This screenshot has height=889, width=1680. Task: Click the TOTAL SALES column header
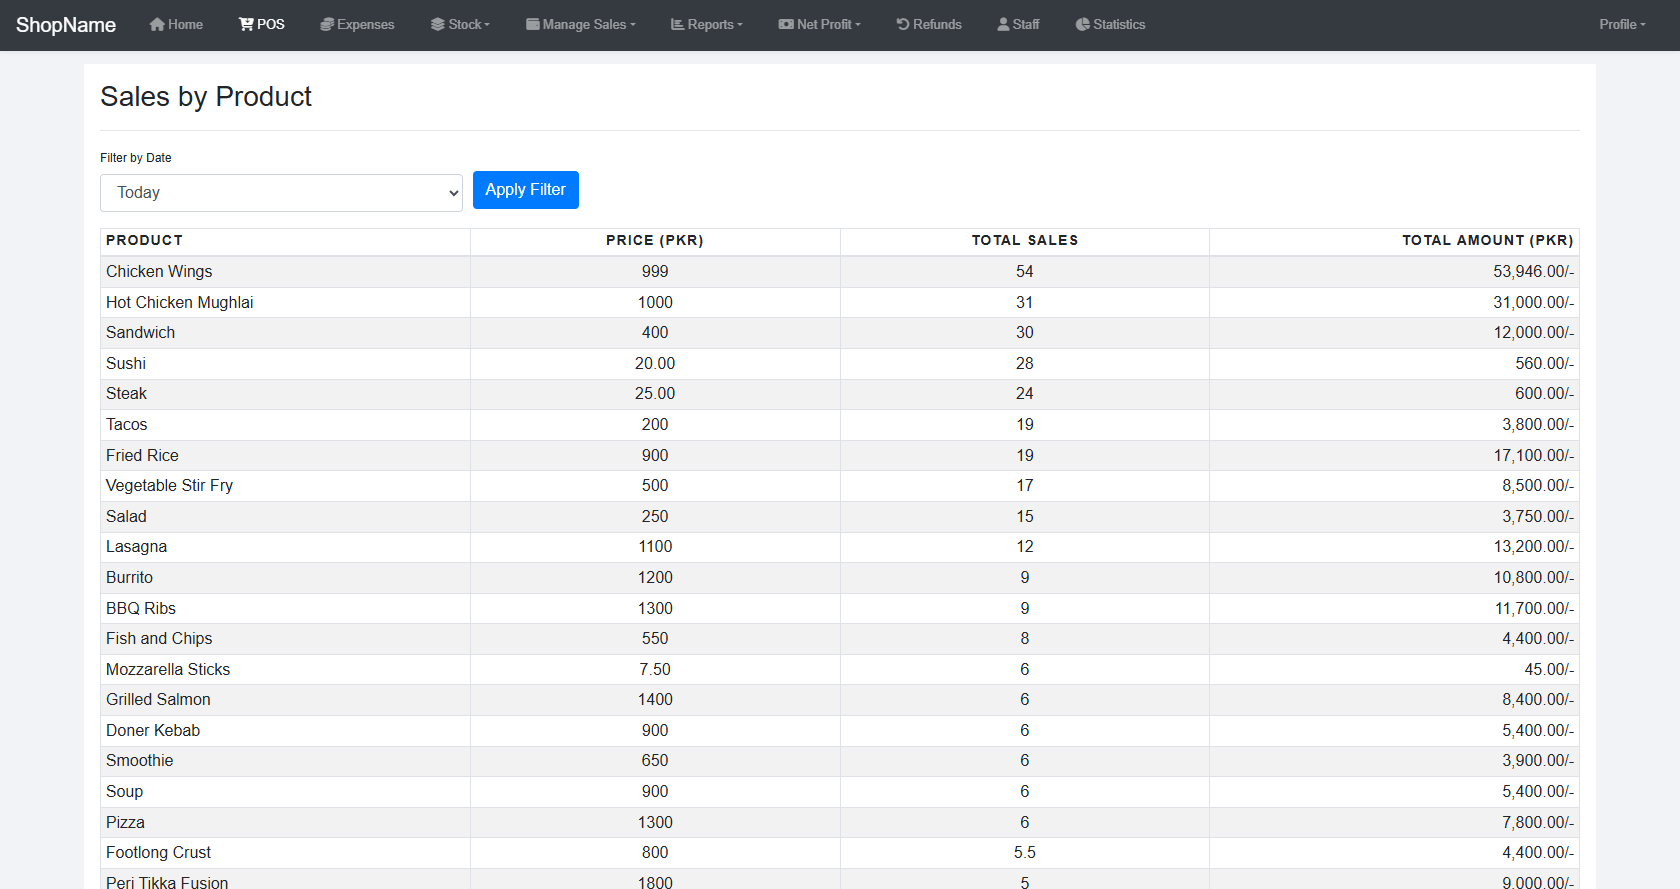1025,240
